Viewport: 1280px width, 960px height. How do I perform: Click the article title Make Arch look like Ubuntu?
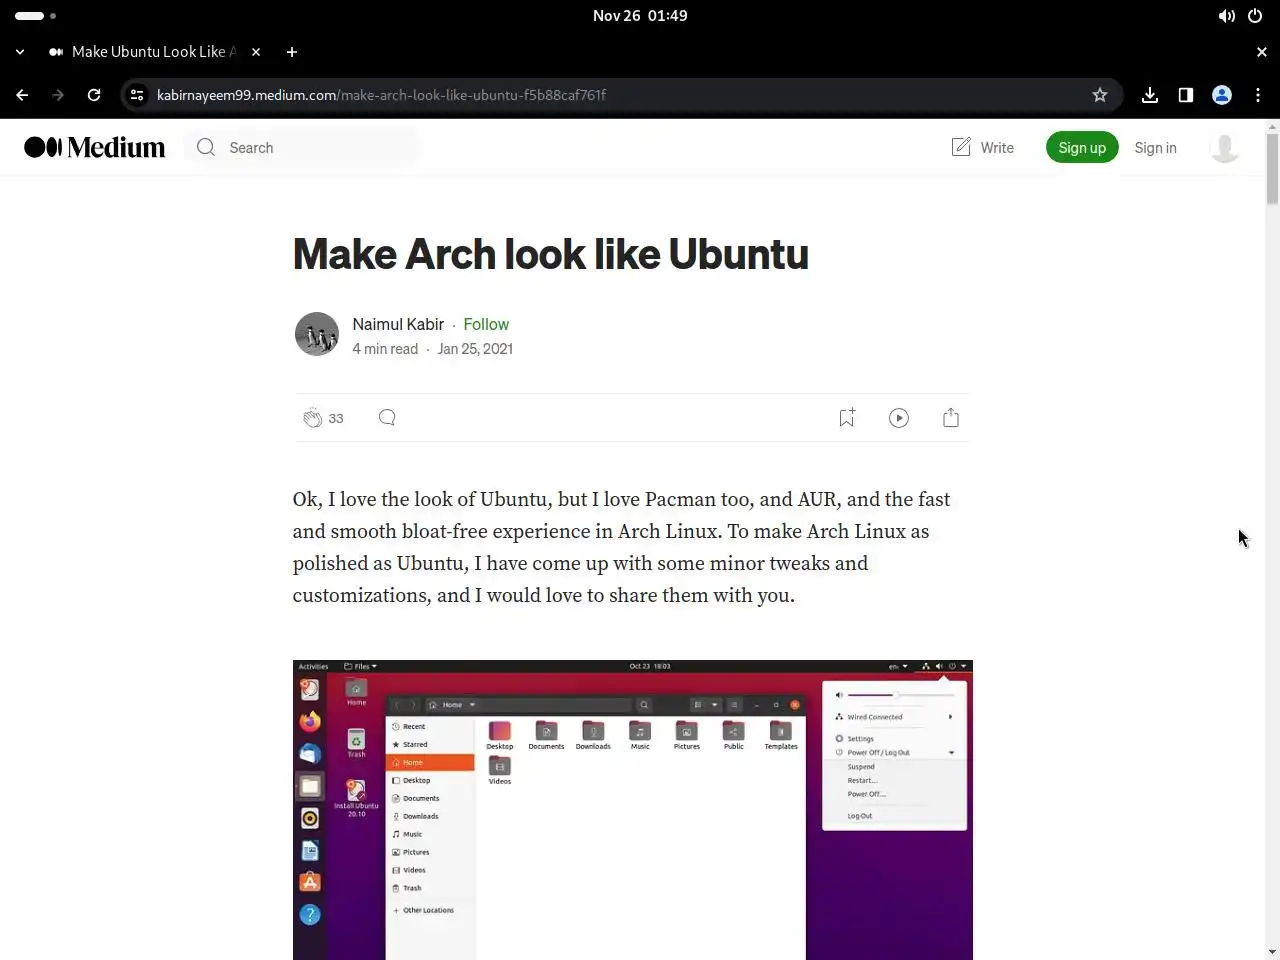(551, 254)
